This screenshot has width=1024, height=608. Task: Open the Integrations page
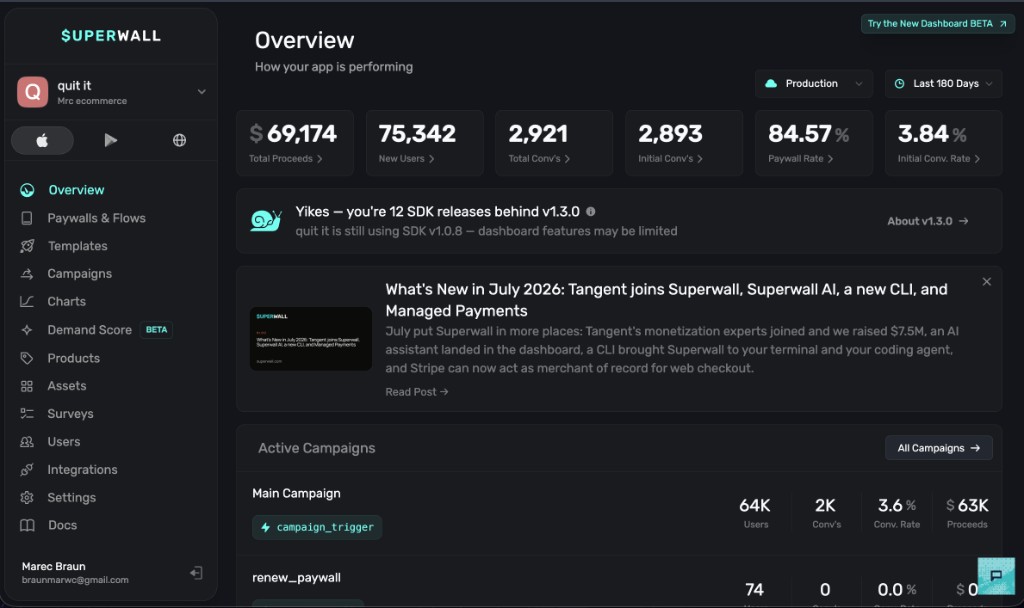82,470
